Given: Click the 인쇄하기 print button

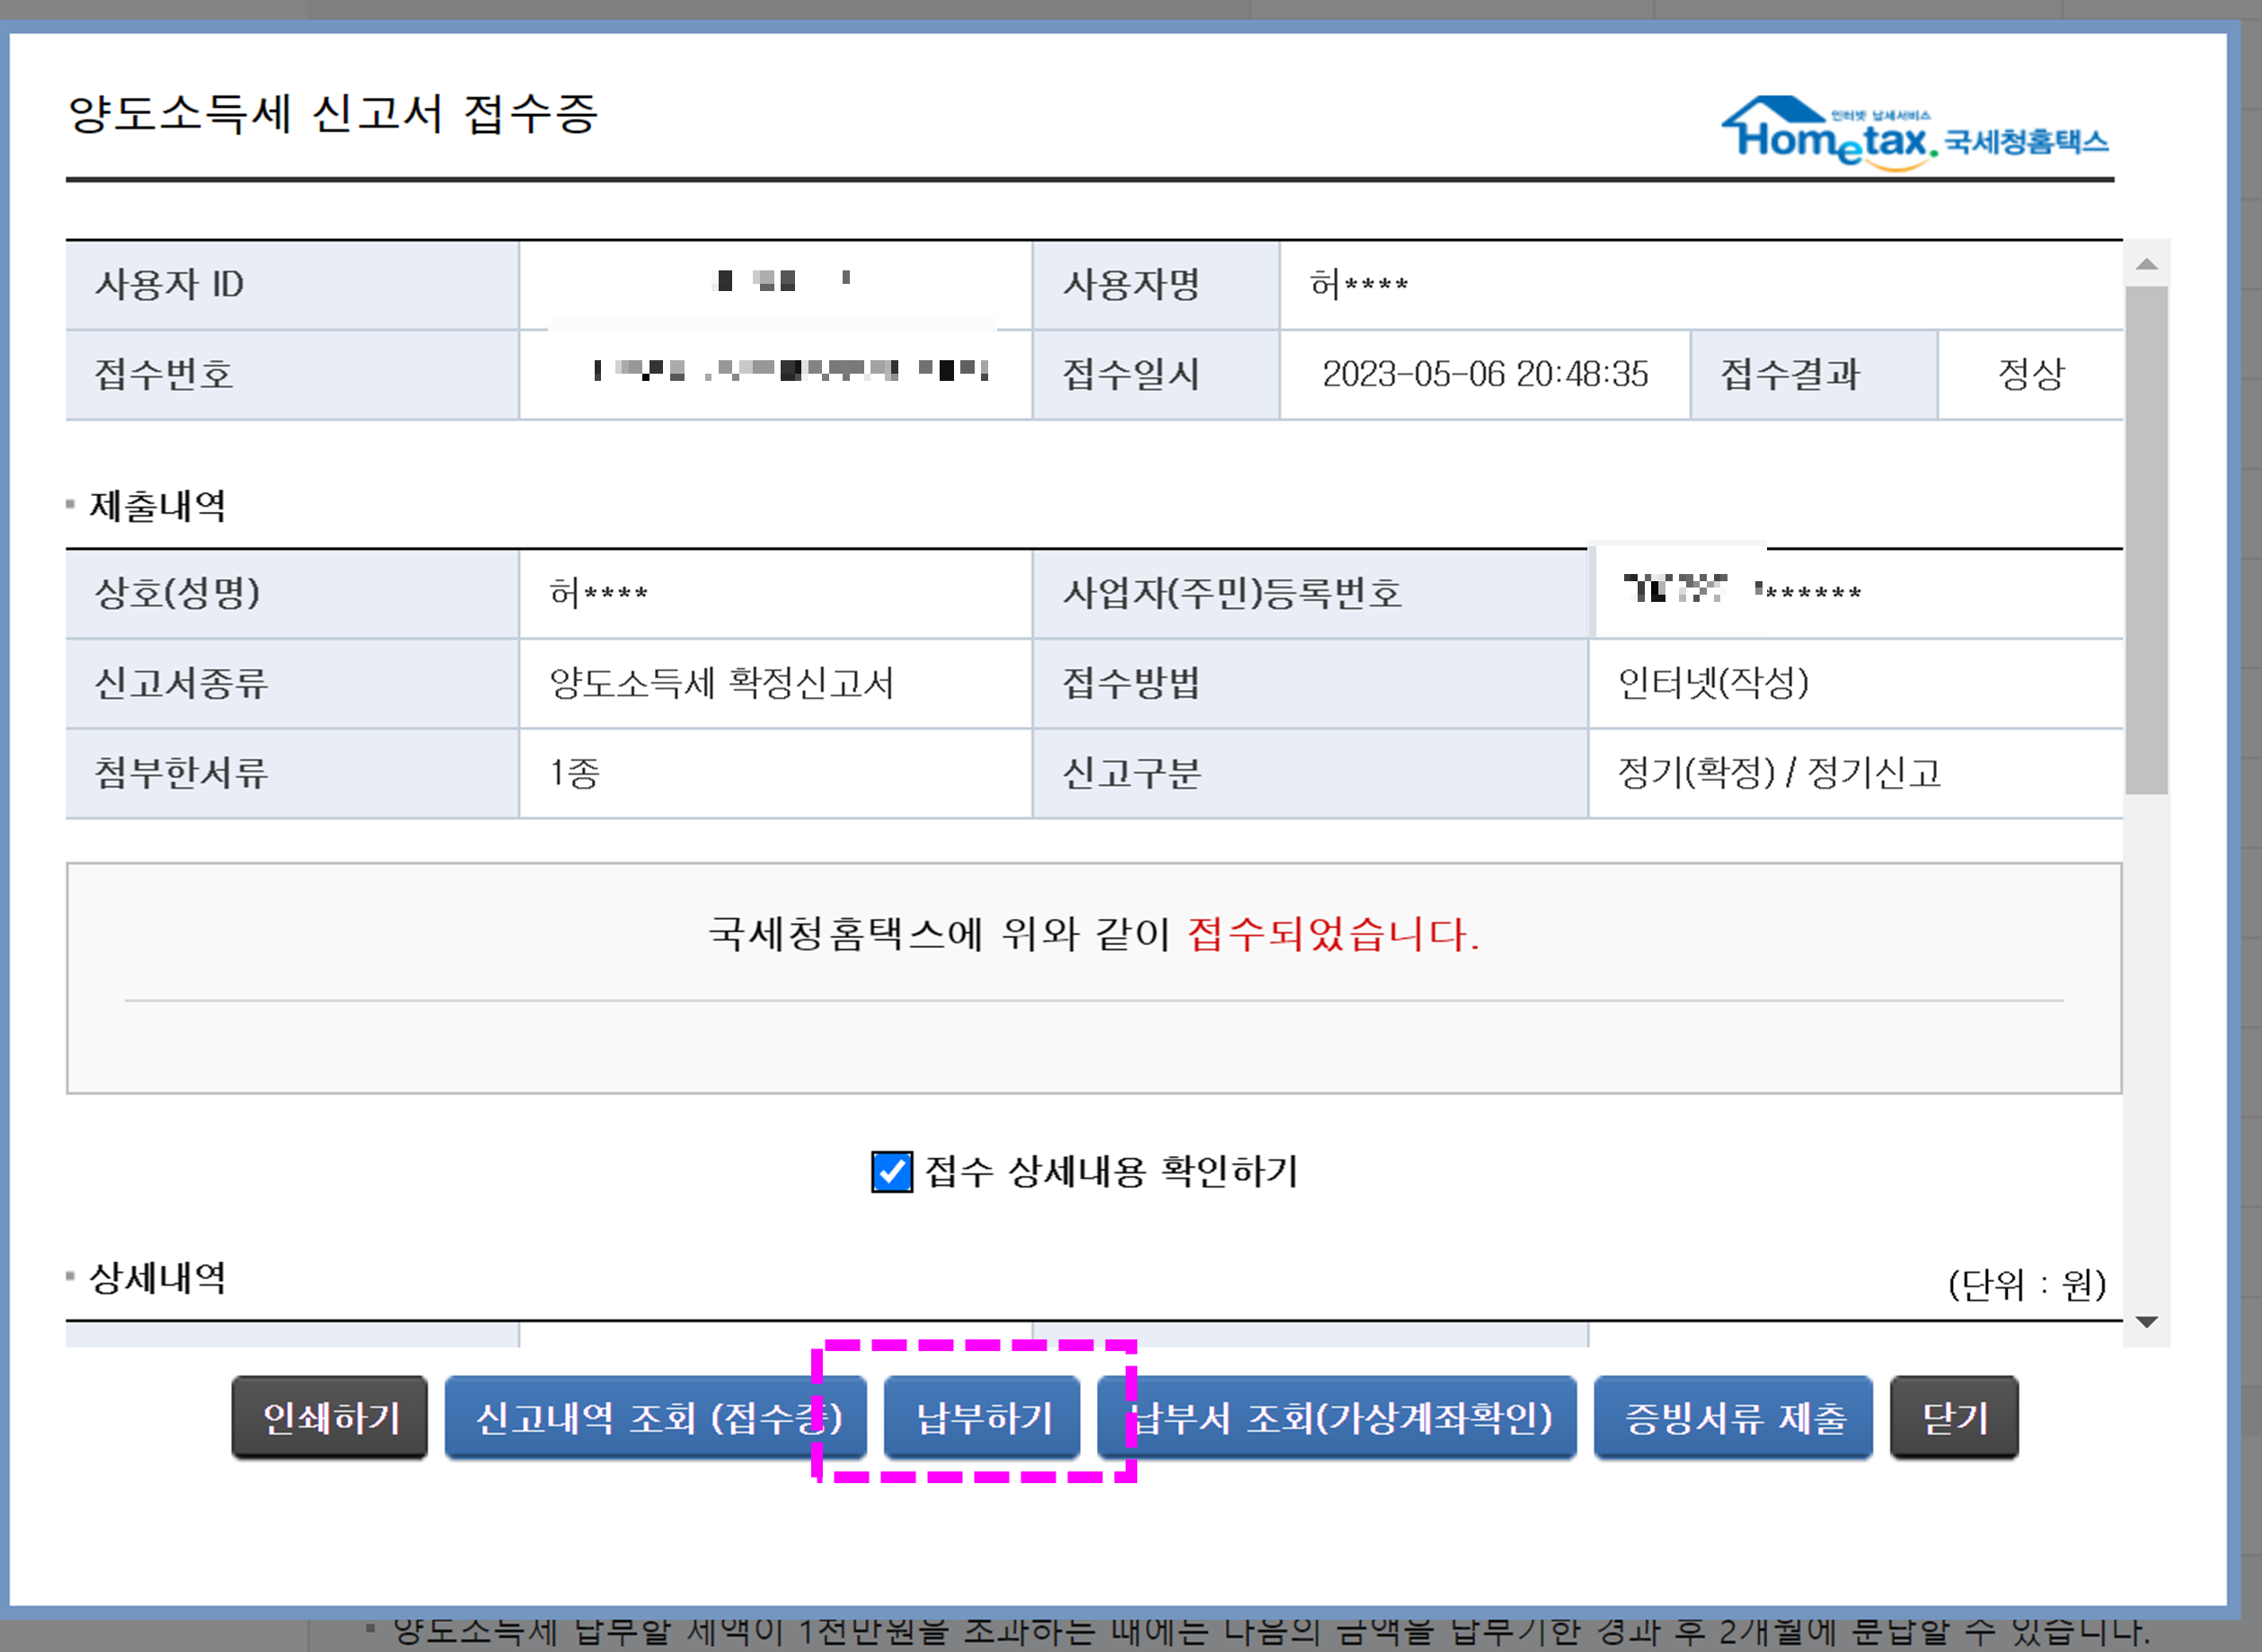Looking at the screenshot, I should click(330, 1418).
